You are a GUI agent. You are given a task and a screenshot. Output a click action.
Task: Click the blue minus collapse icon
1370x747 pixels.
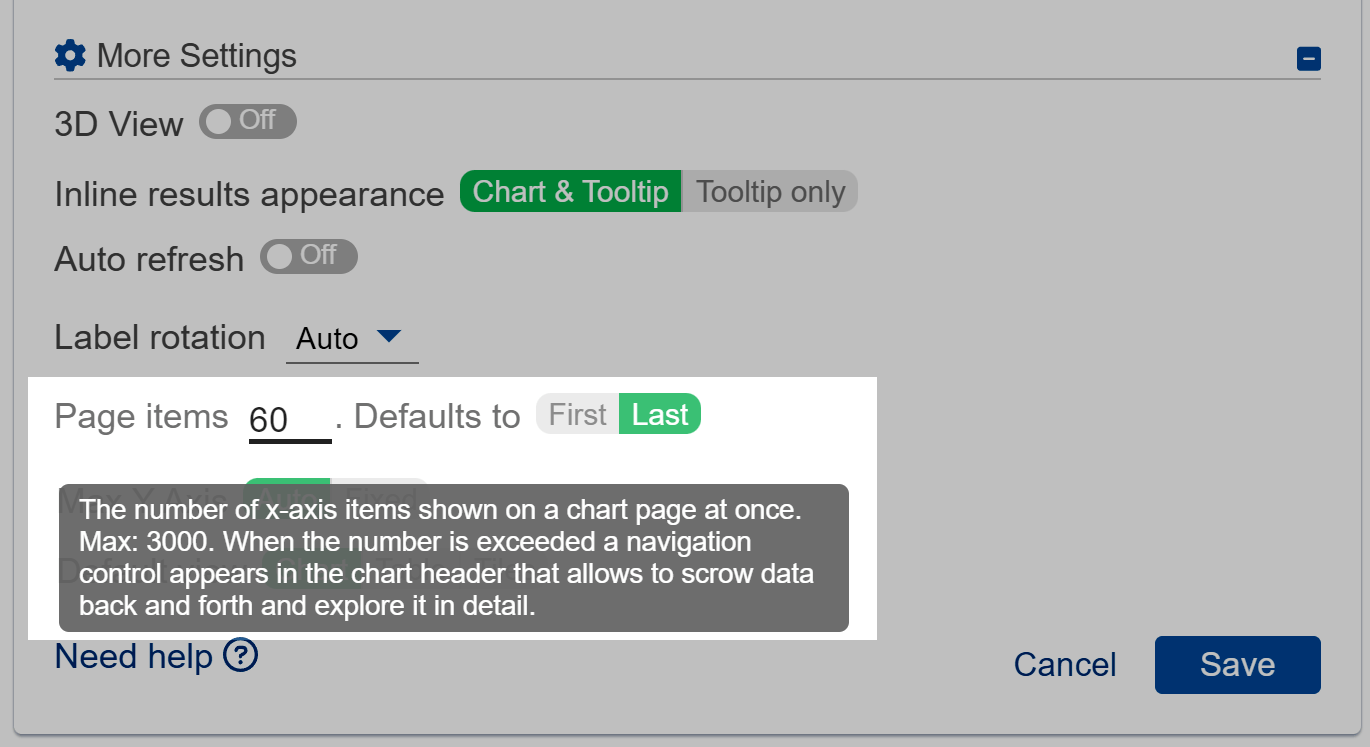[x=1308, y=59]
